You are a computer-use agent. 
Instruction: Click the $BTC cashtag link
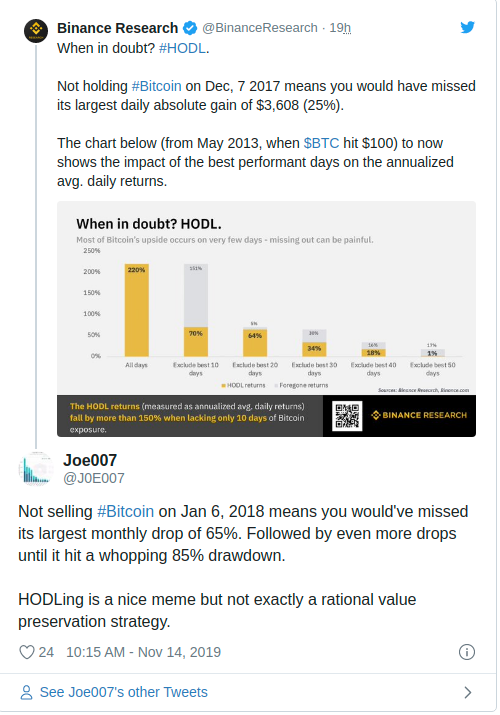click(321, 143)
